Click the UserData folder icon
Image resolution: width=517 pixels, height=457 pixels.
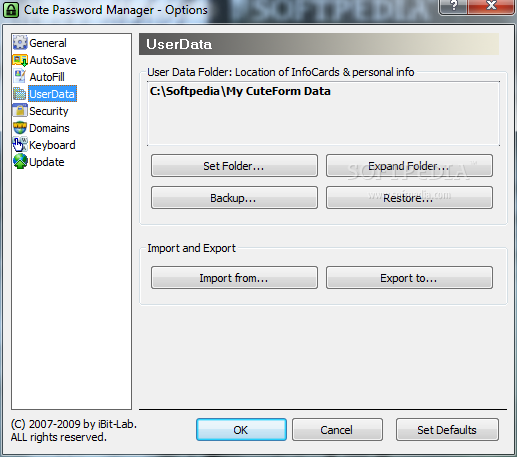[20, 94]
